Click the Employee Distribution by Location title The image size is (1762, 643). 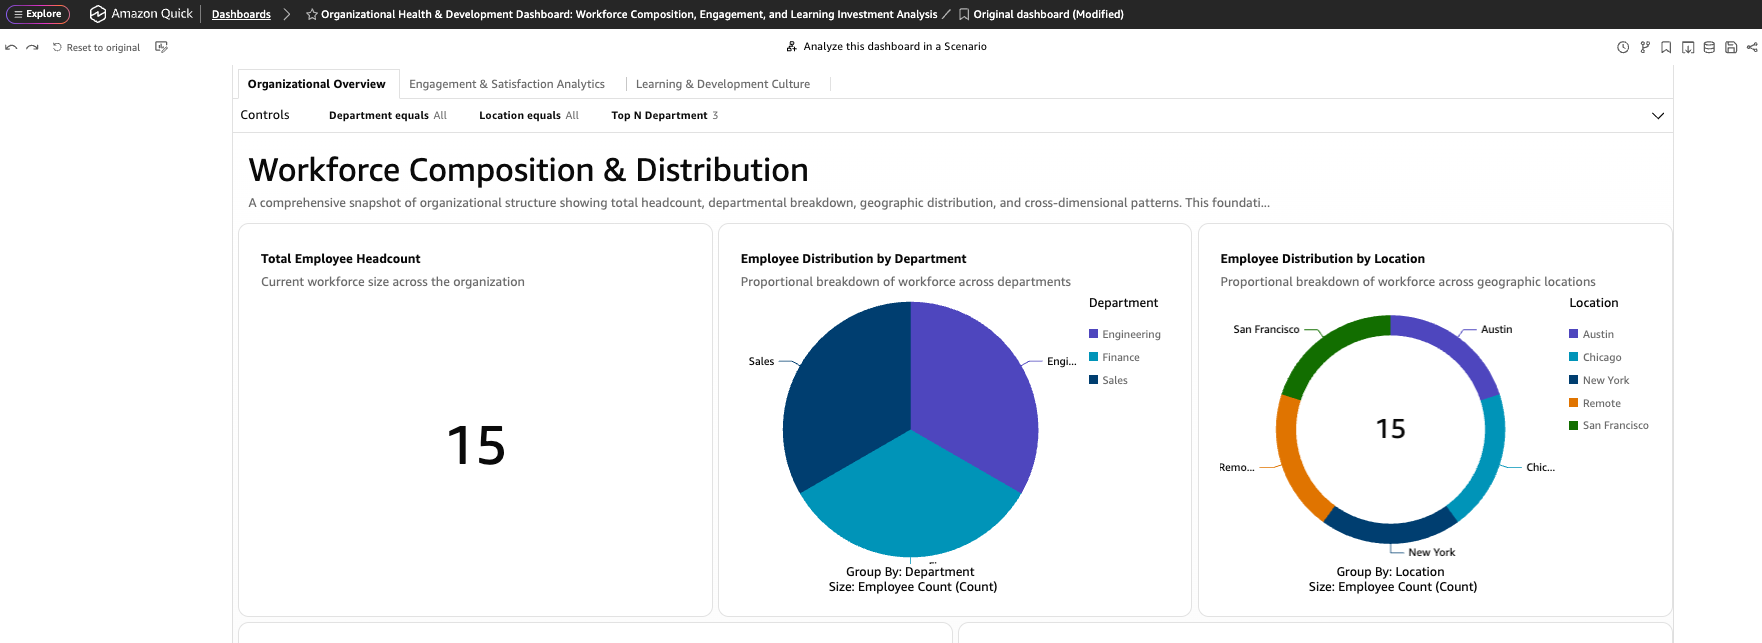(1322, 258)
